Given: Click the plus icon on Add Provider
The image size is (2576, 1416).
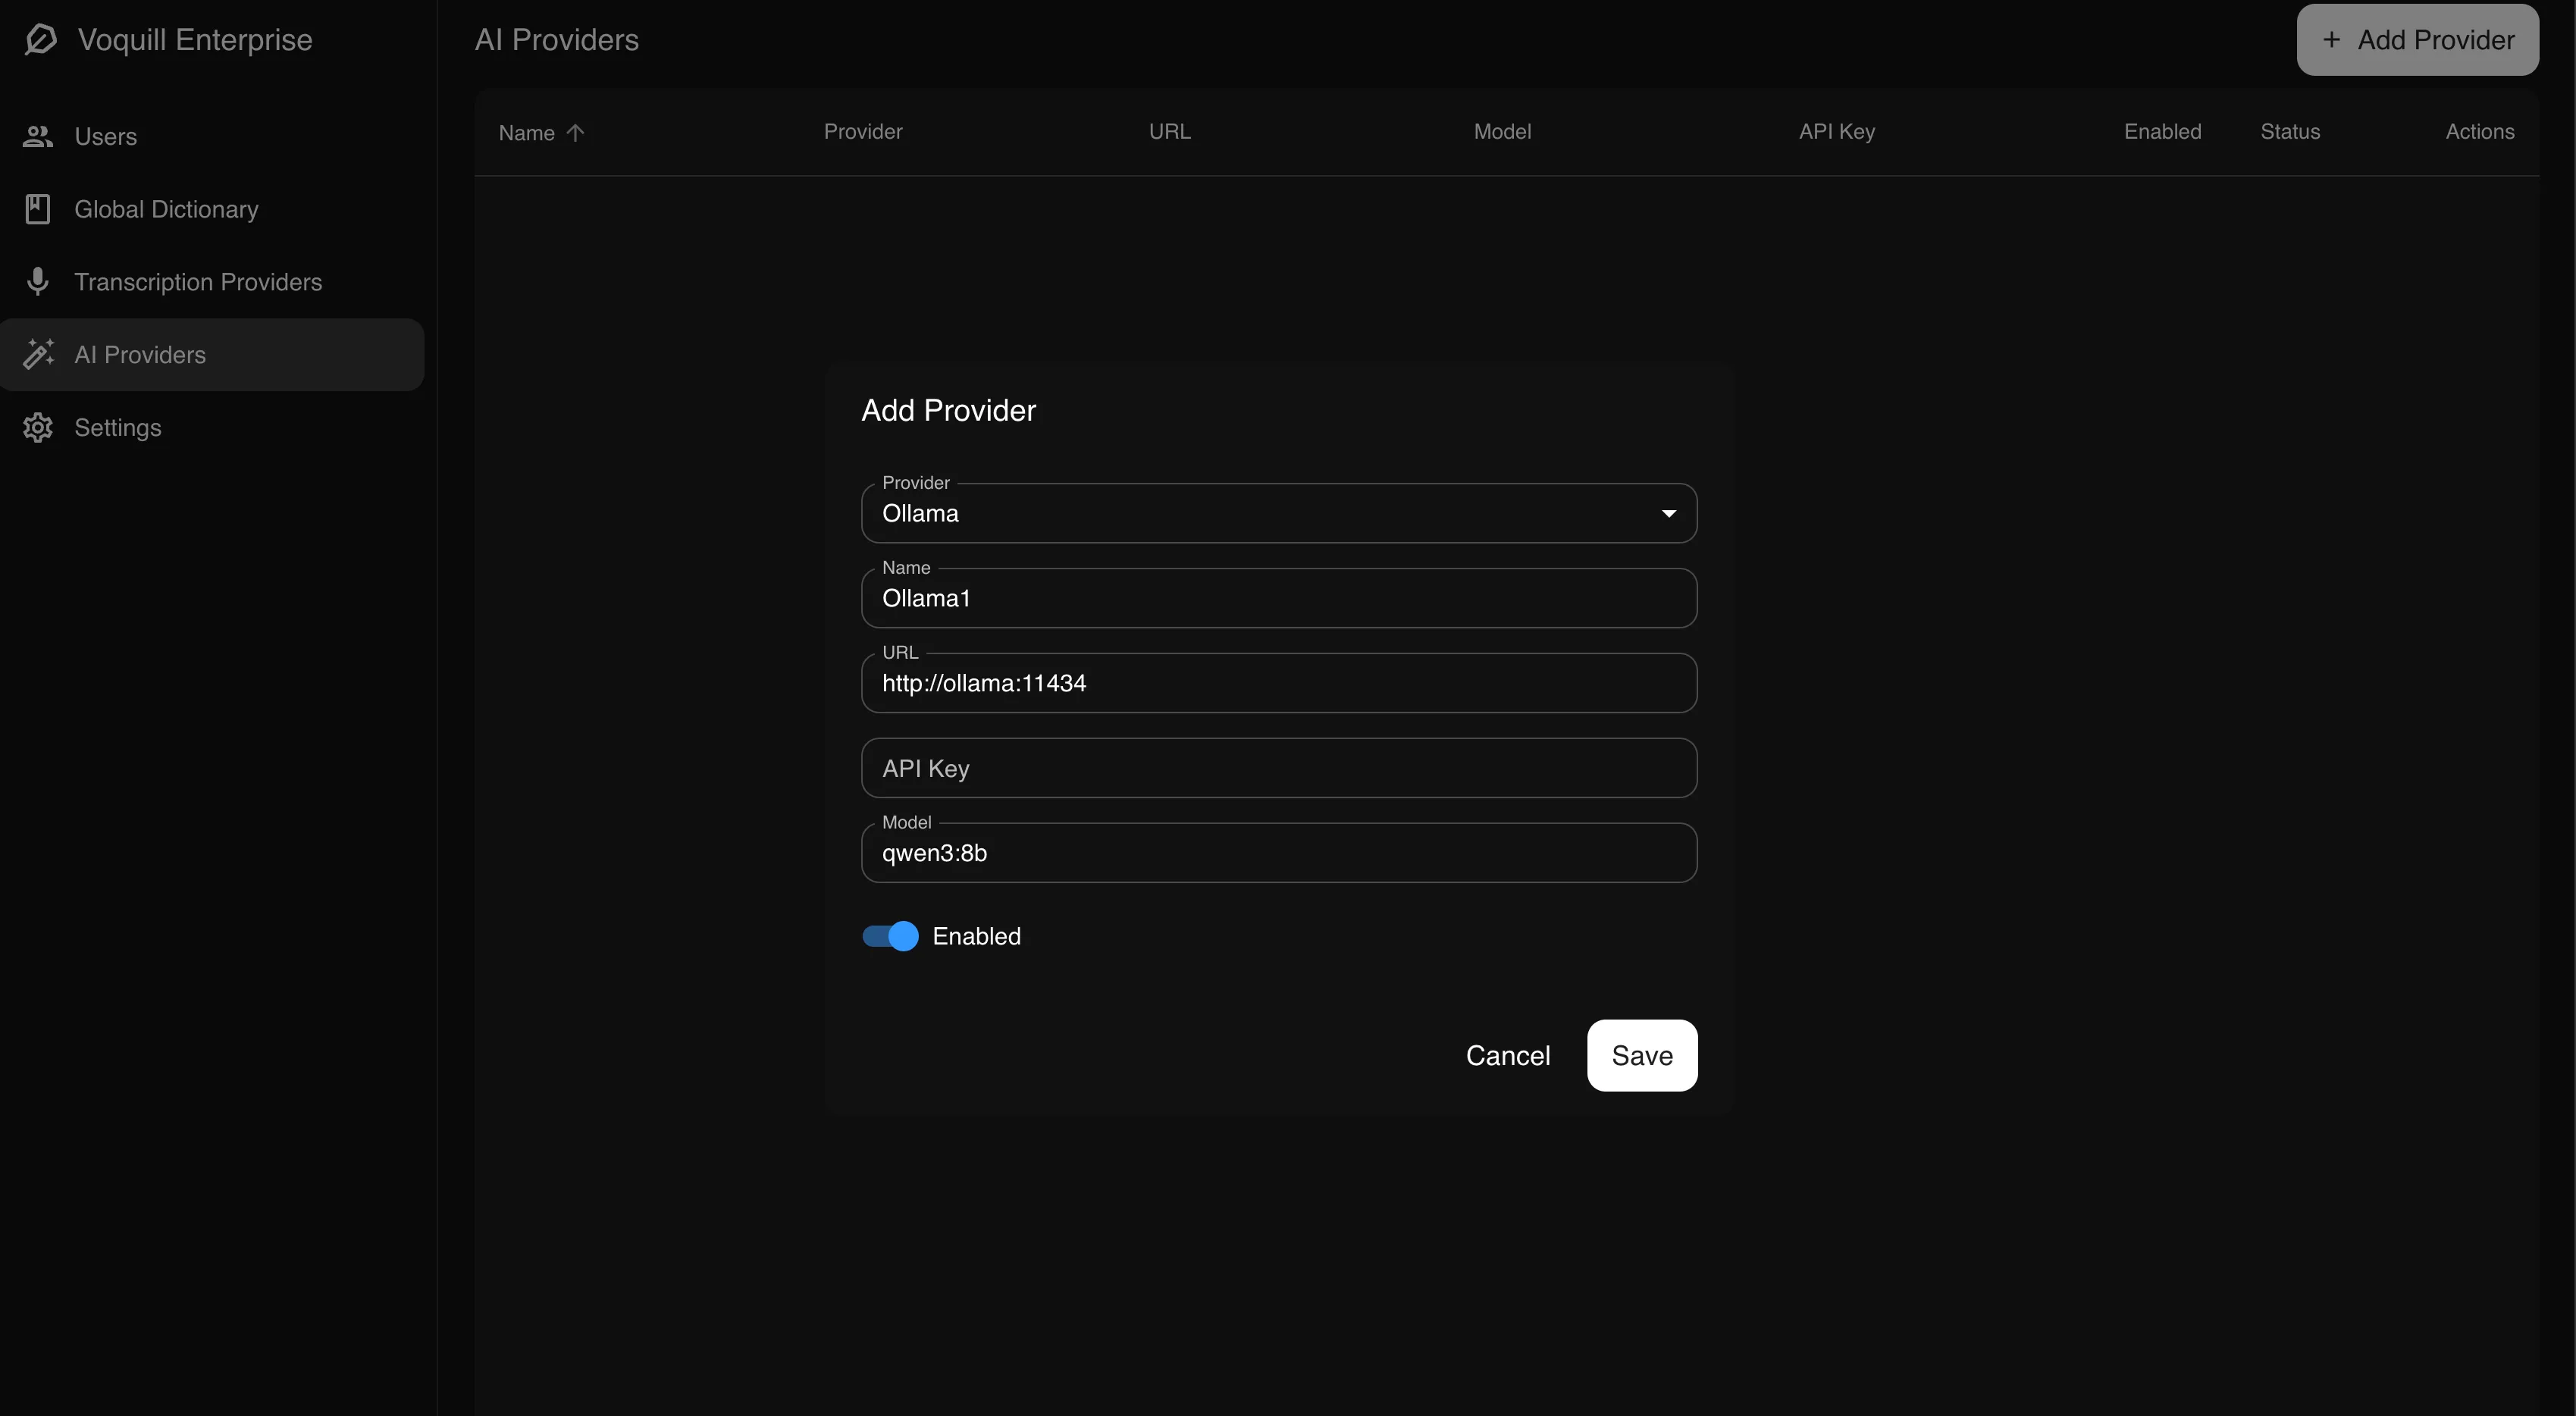Looking at the screenshot, I should point(2331,39).
